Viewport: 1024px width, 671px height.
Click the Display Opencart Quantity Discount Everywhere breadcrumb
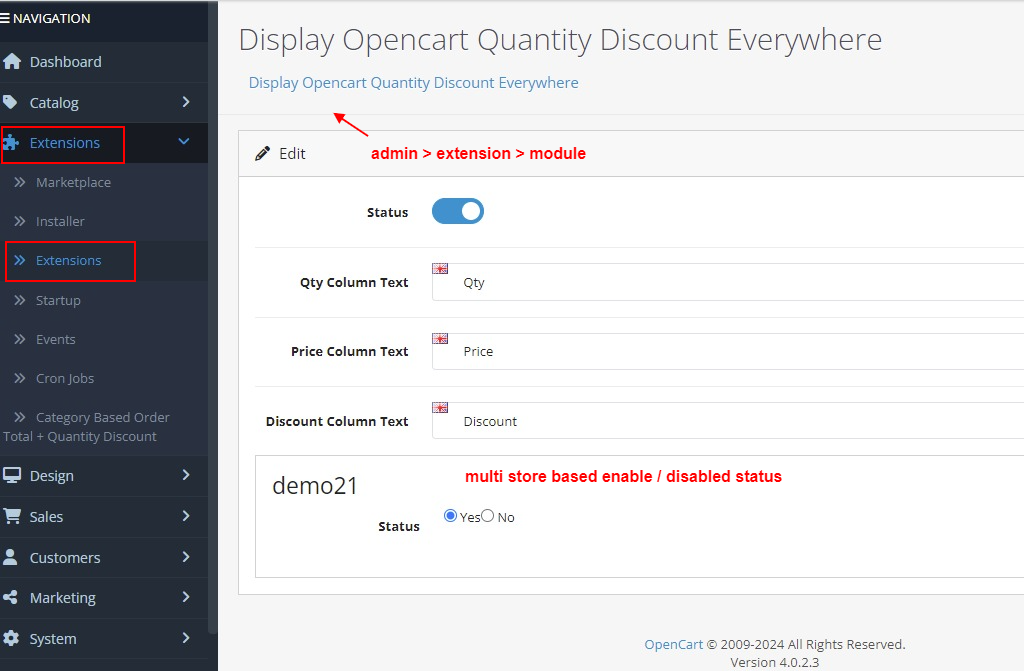pyautogui.click(x=413, y=83)
